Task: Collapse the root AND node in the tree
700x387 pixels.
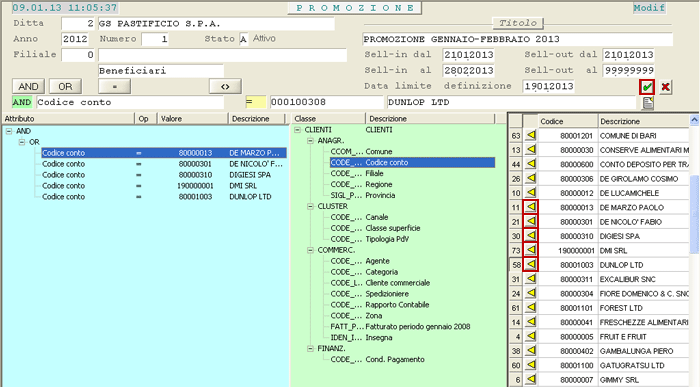Action: (x=9, y=131)
